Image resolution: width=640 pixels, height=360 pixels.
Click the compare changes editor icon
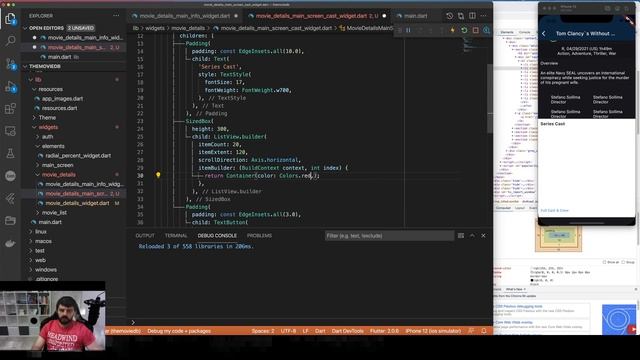coord(461,16)
